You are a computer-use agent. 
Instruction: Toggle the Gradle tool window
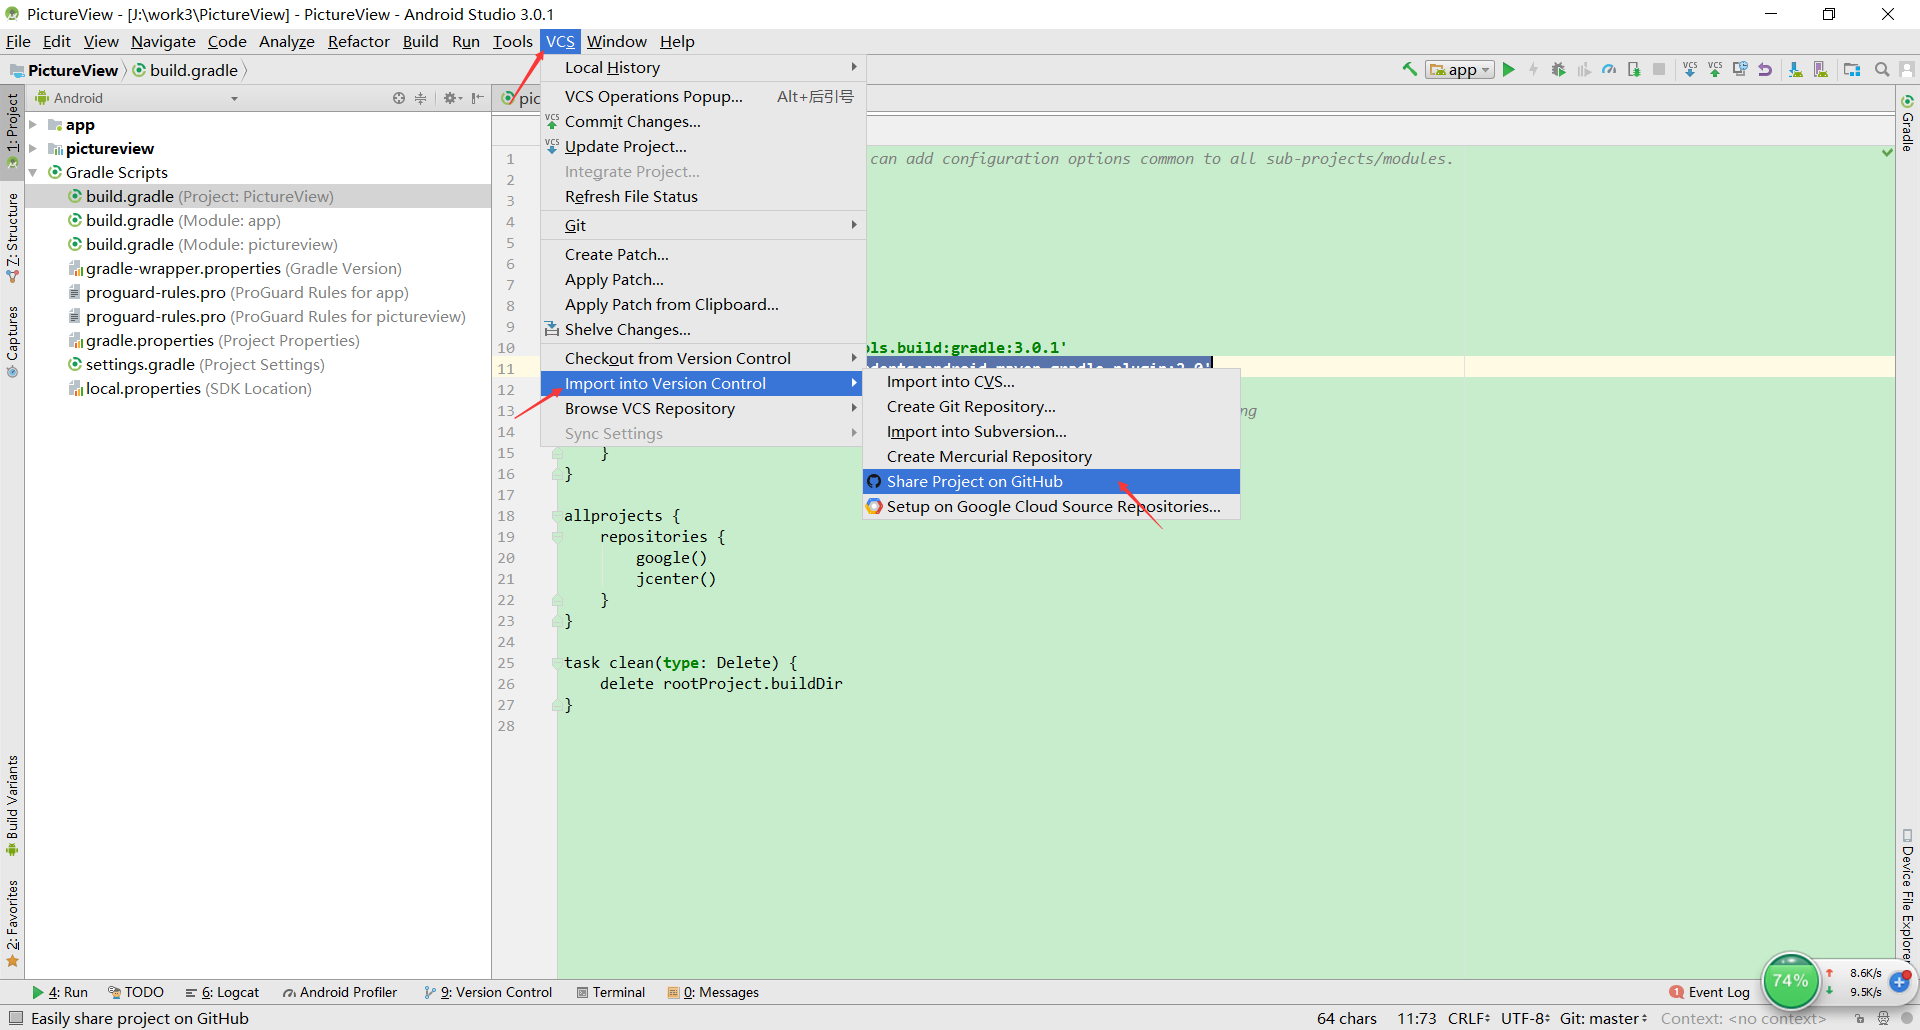(1907, 124)
